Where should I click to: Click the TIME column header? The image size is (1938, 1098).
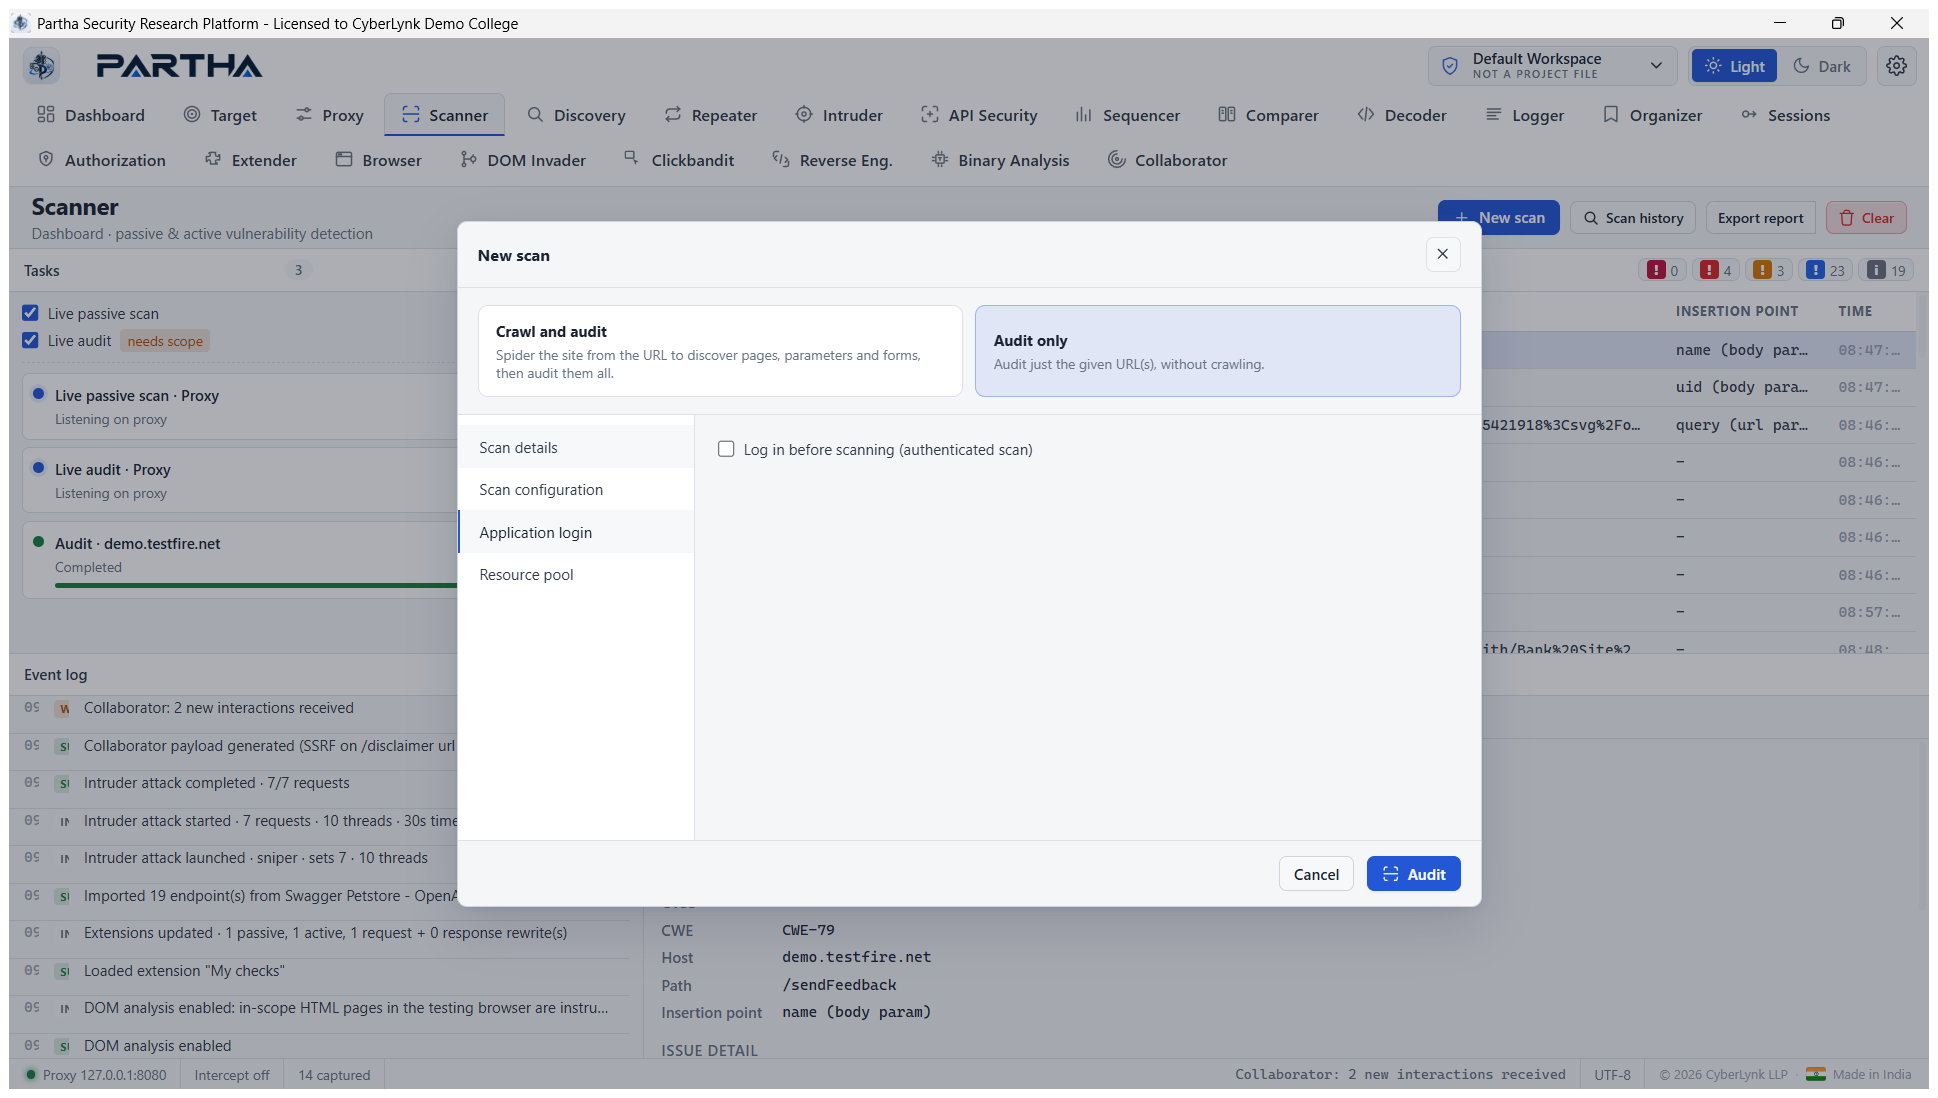(1854, 311)
